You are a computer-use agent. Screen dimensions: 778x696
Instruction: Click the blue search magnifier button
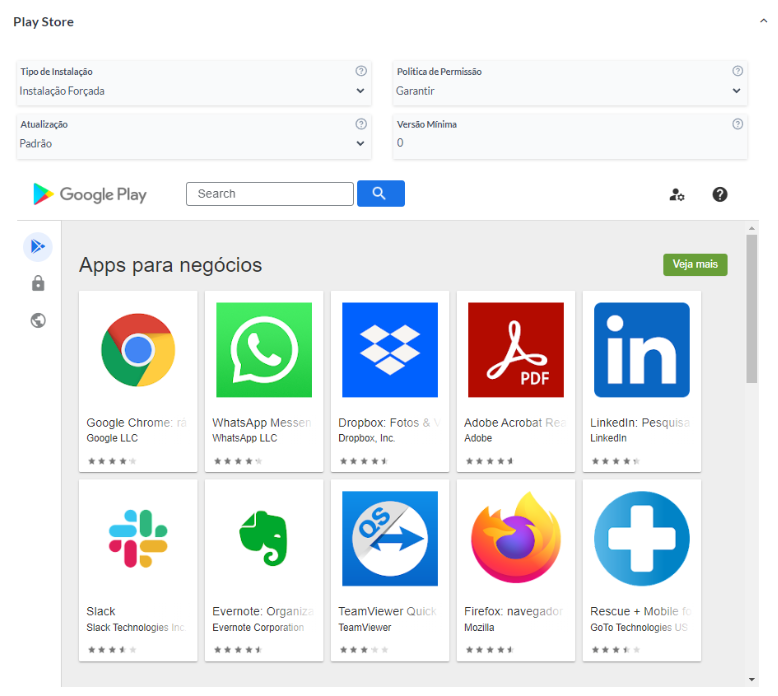point(381,193)
